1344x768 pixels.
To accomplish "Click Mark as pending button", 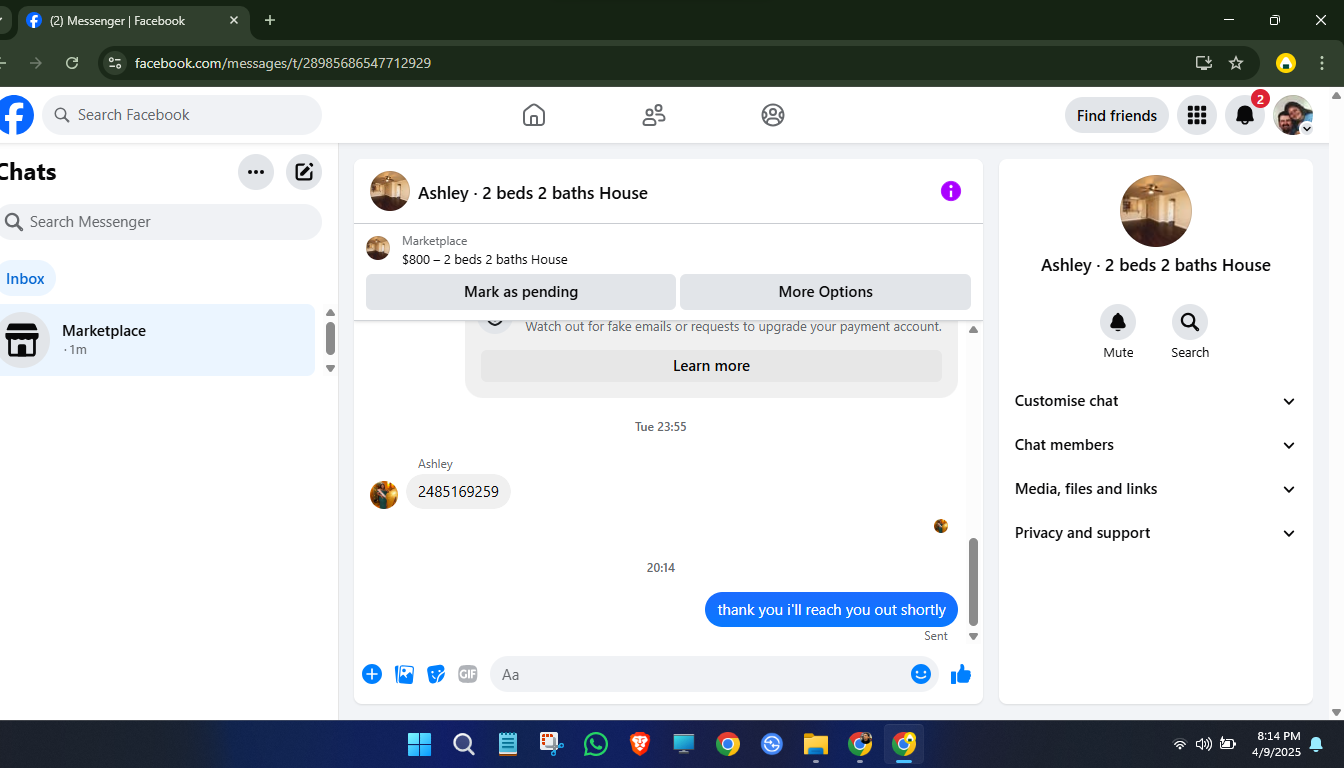I will 521,292.
